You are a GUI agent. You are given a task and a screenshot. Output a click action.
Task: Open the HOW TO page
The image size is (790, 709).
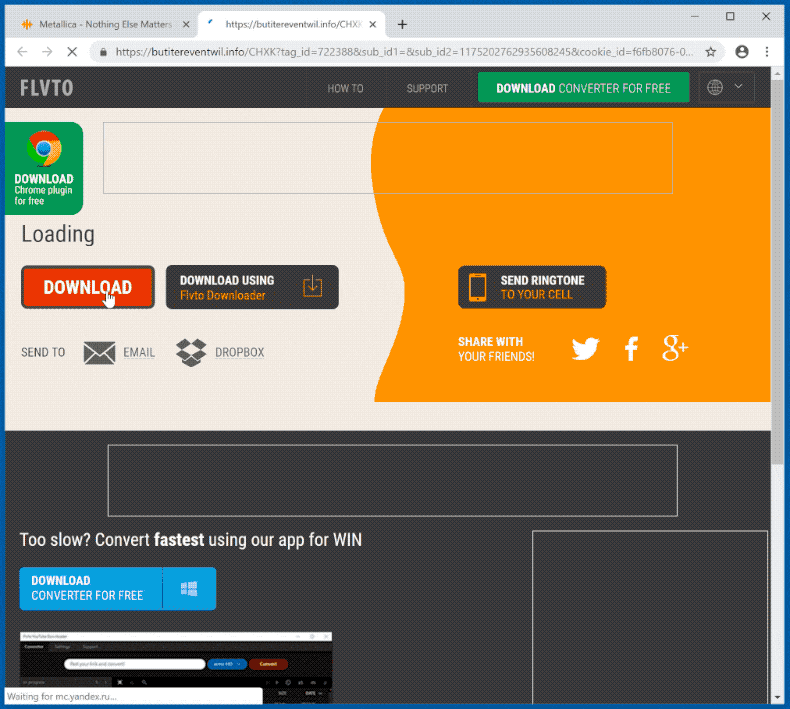click(x=345, y=89)
